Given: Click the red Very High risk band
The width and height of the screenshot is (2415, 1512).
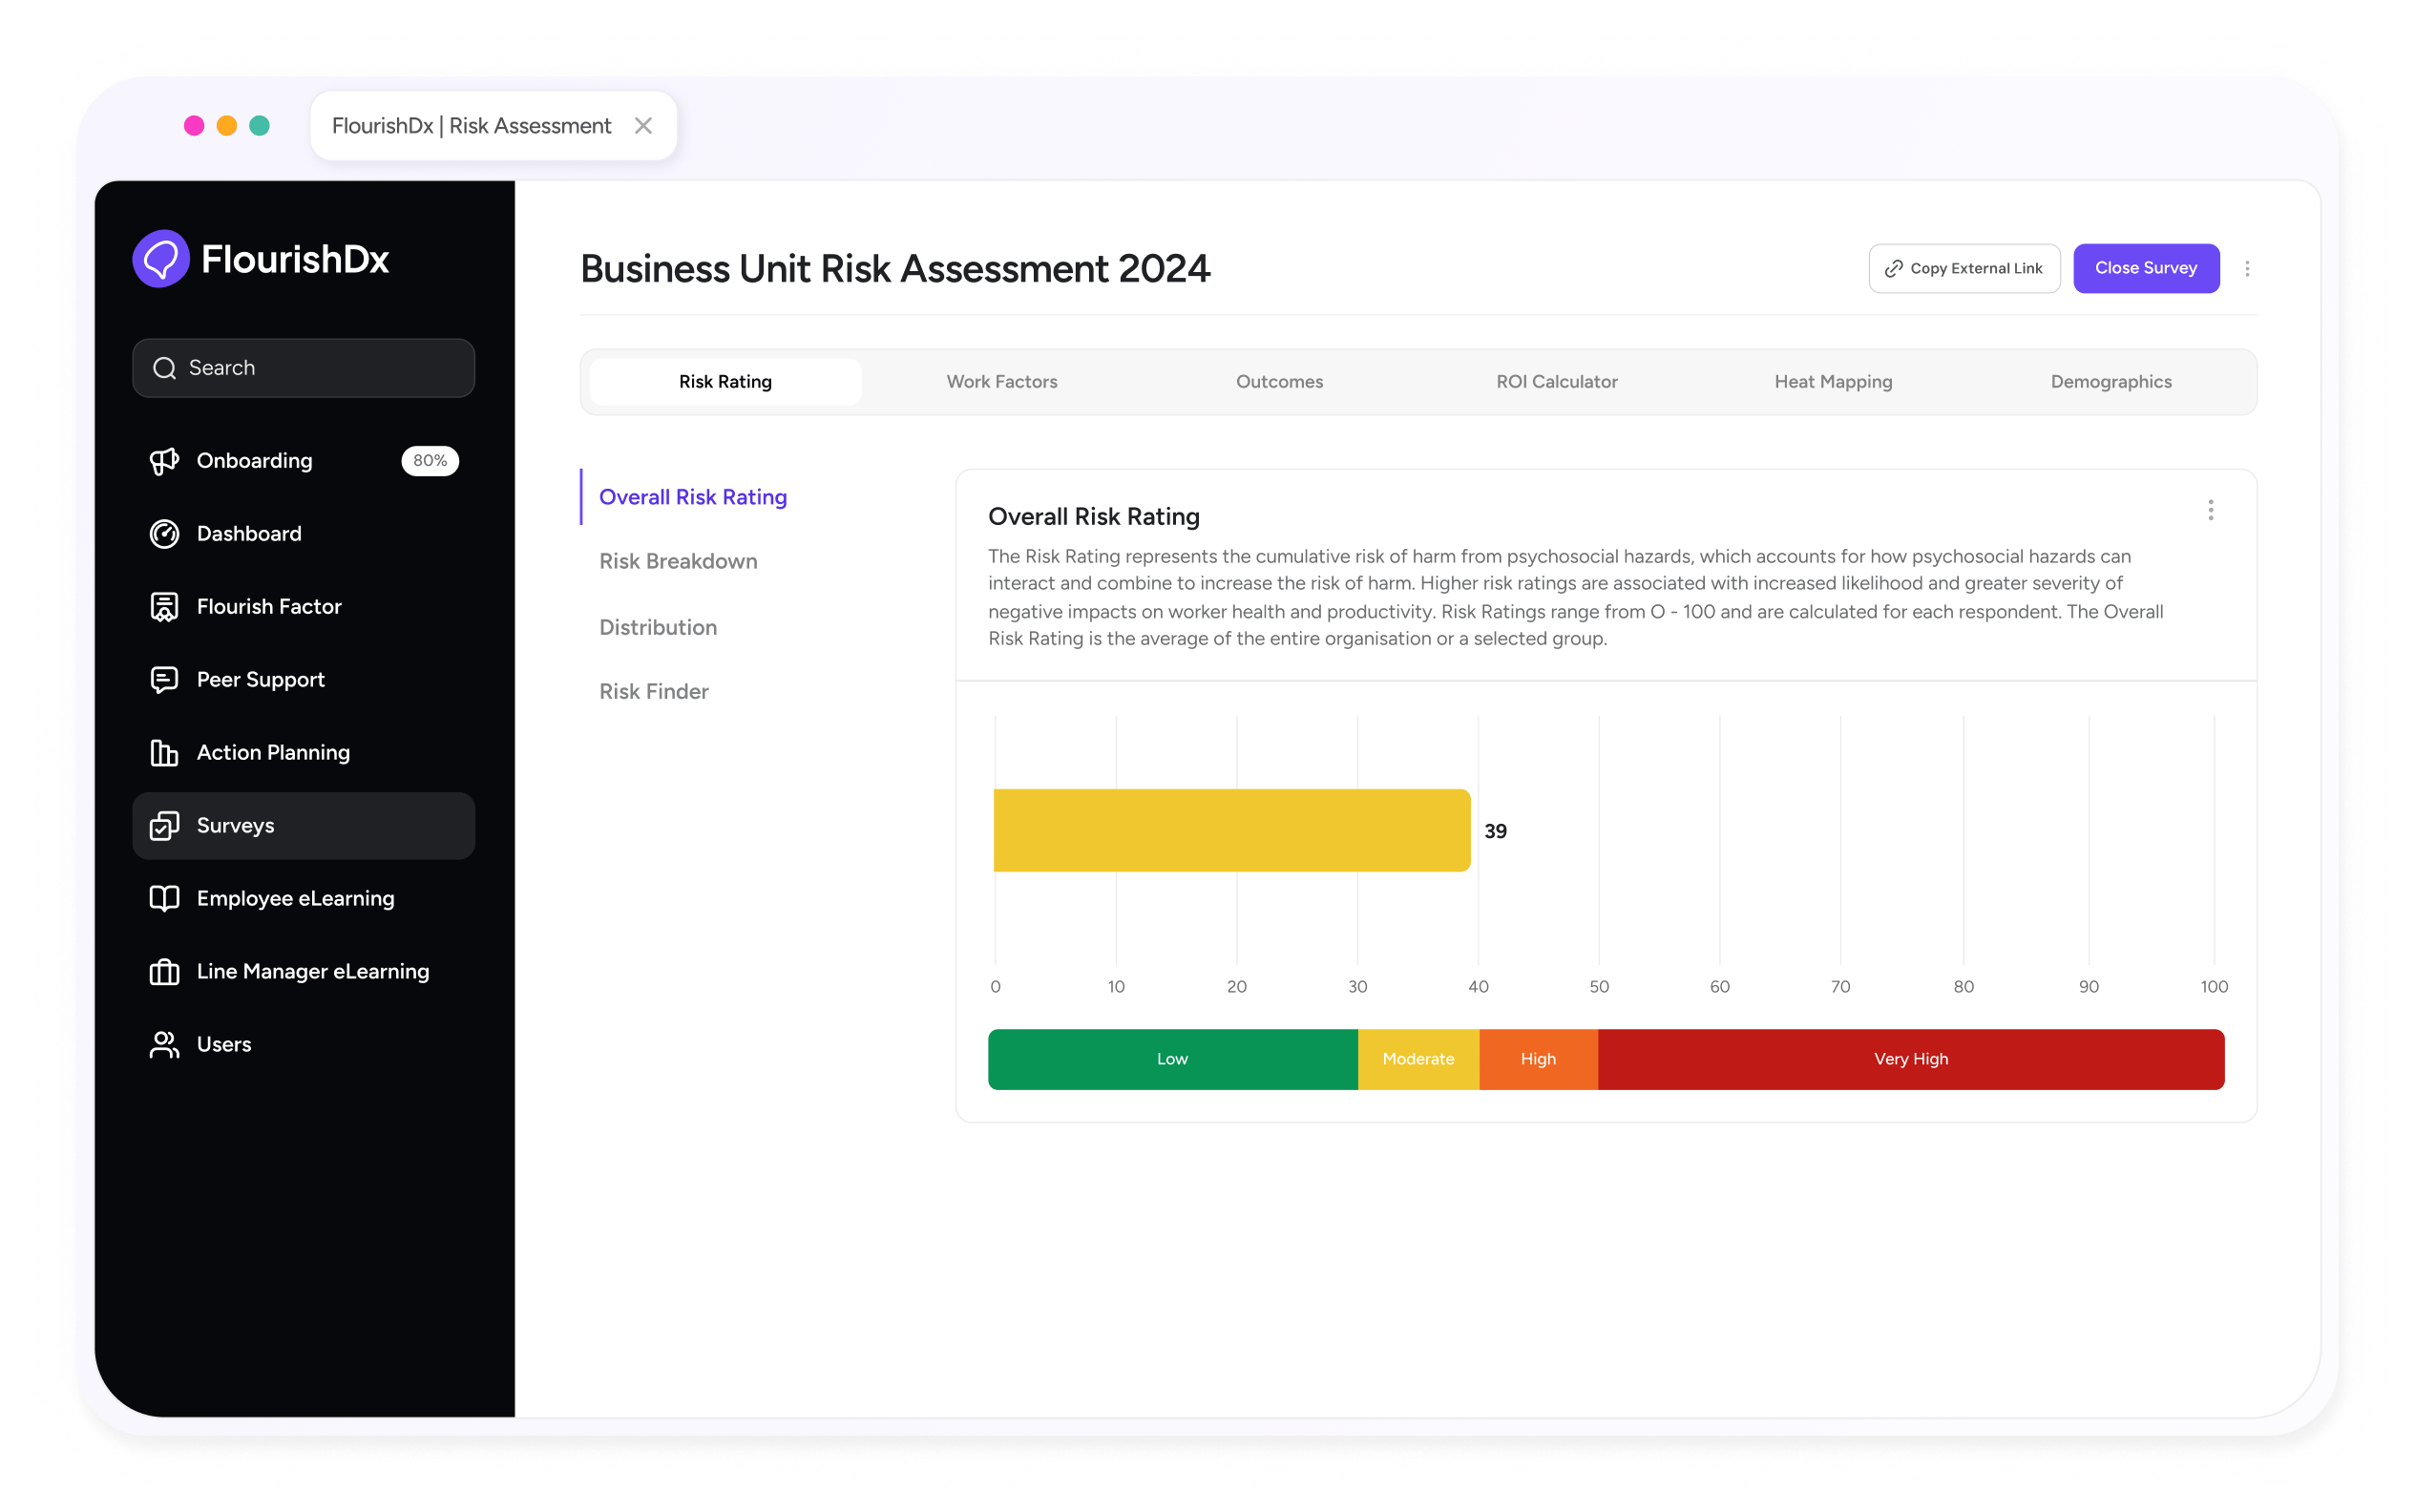Looking at the screenshot, I should 1911,1059.
